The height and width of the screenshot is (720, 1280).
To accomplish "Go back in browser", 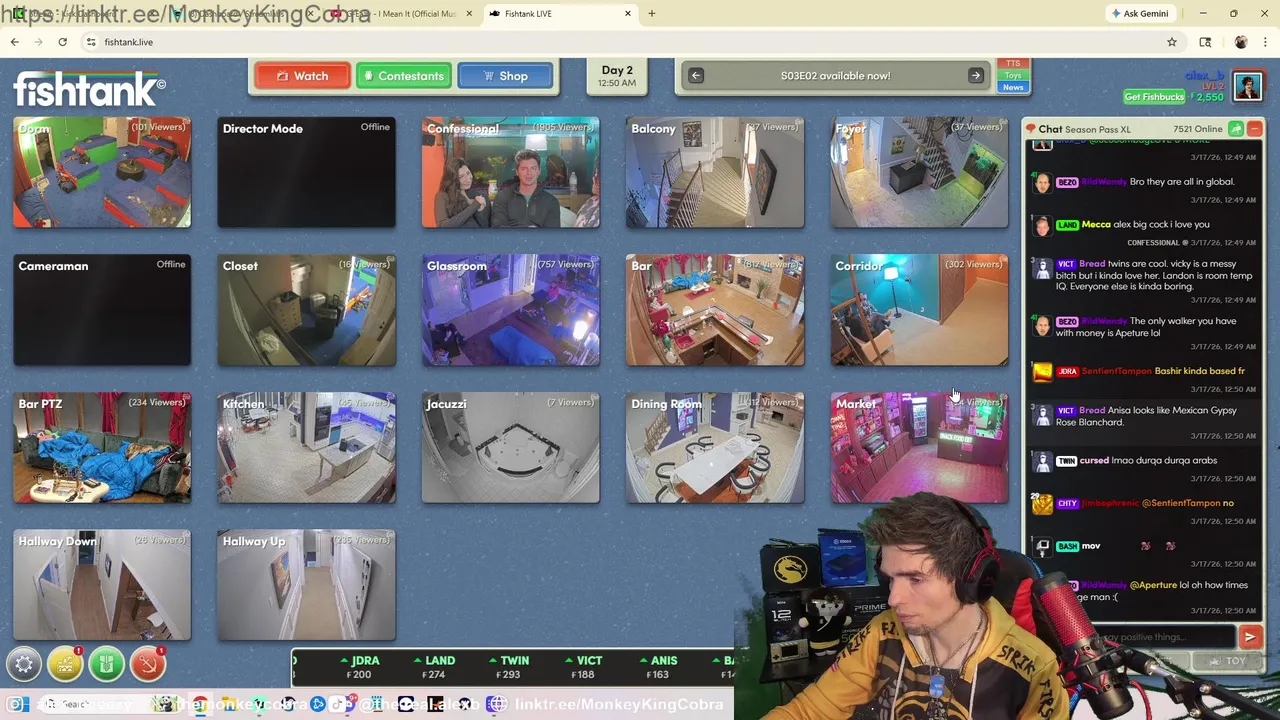I will point(14,42).
